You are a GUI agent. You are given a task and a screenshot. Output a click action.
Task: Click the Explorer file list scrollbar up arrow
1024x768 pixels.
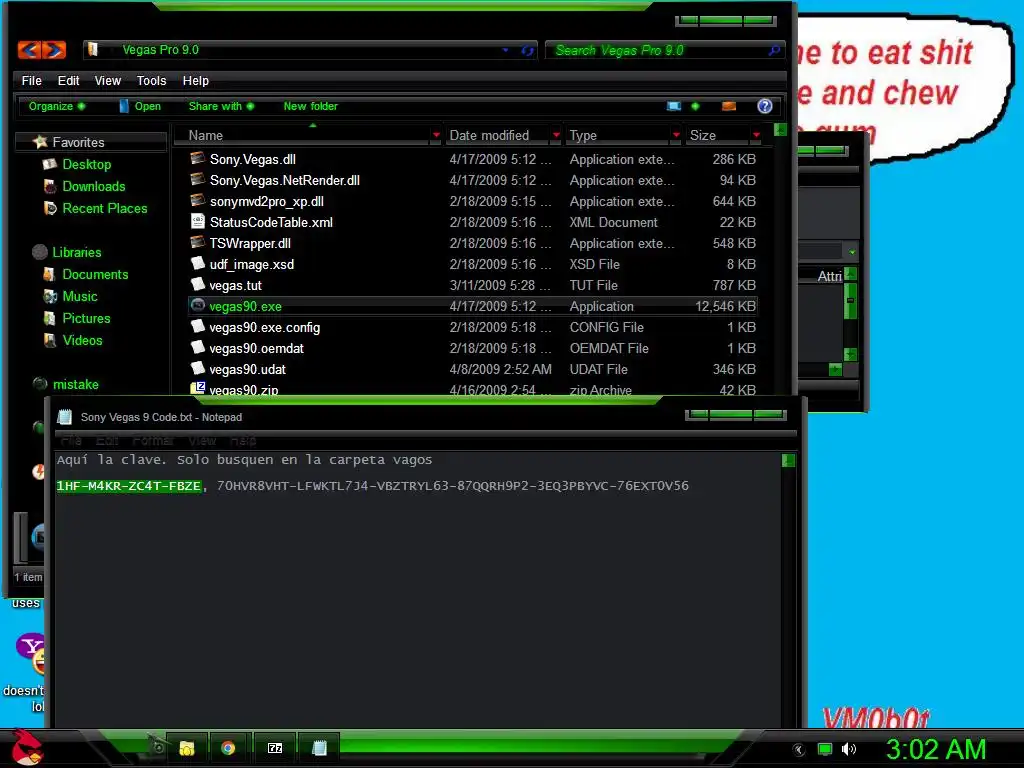(780, 130)
